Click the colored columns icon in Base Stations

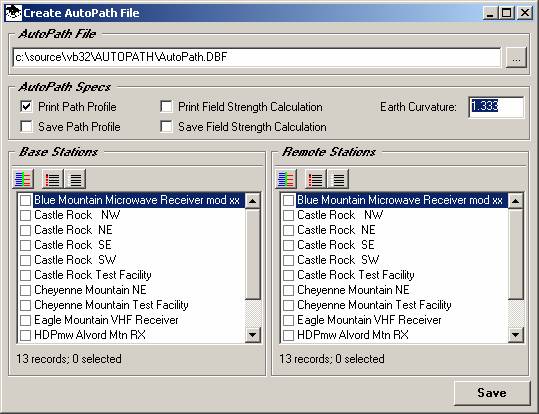click(x=23, y=179)
